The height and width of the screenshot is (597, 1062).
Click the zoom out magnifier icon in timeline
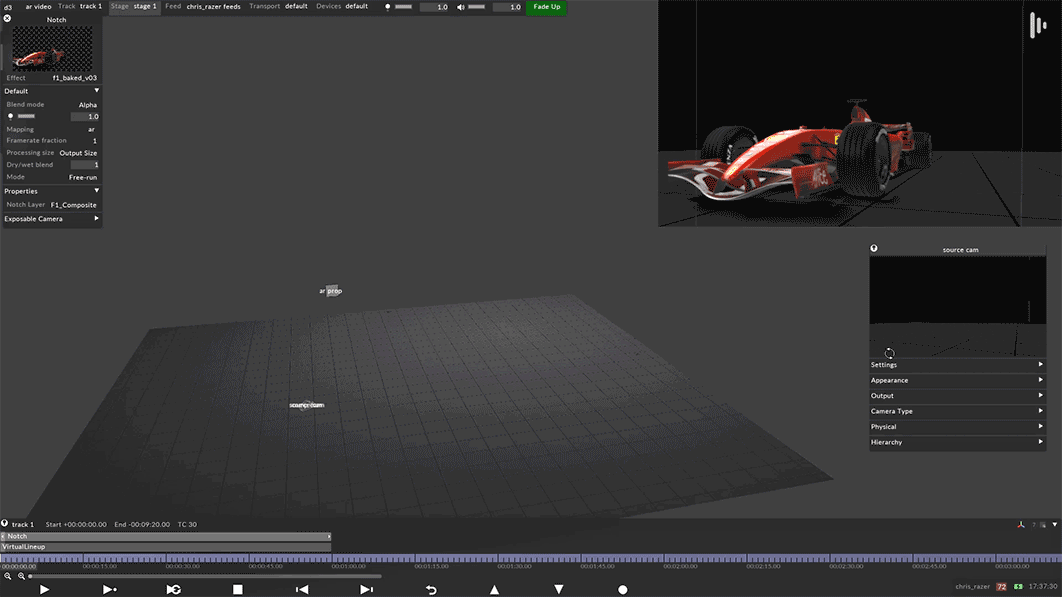(x=7, y=577)
